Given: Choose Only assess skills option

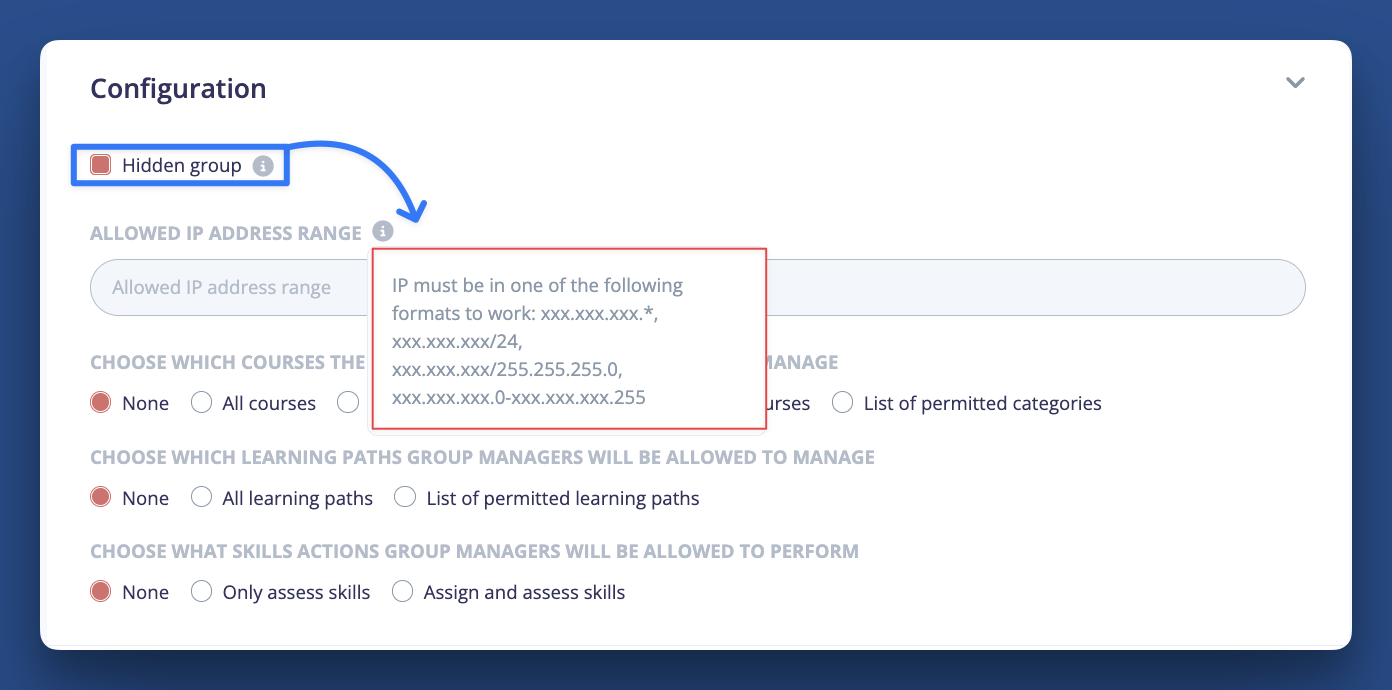Looking at the screenshot, I should click(201, 591).
